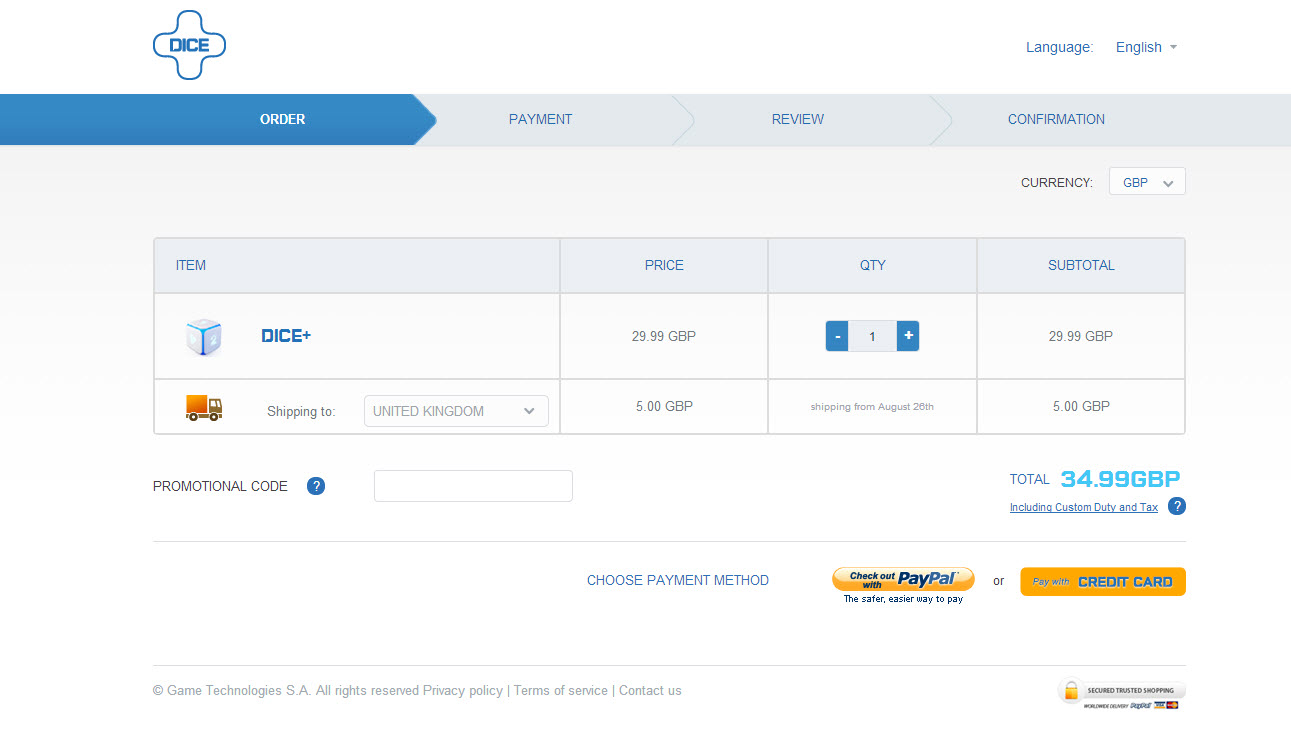Go to the Payment step tab
Screen dimensions: 1291x740
click(541, 119)
